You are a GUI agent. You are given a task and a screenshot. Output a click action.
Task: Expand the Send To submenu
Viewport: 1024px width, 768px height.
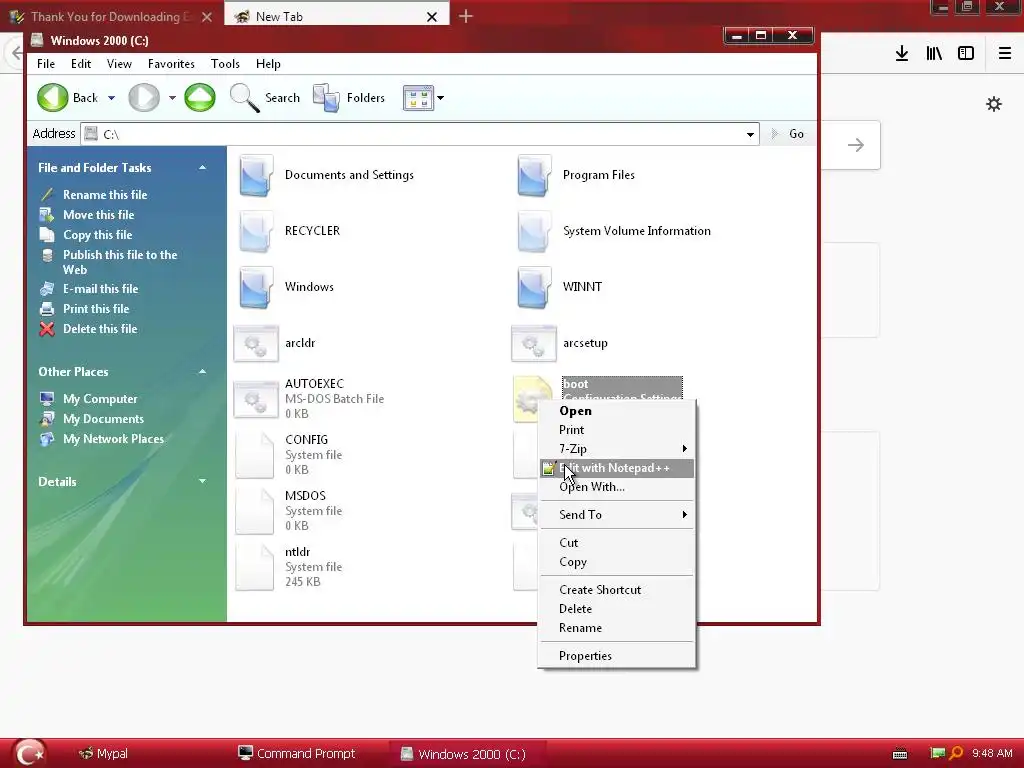coord(617,515)
